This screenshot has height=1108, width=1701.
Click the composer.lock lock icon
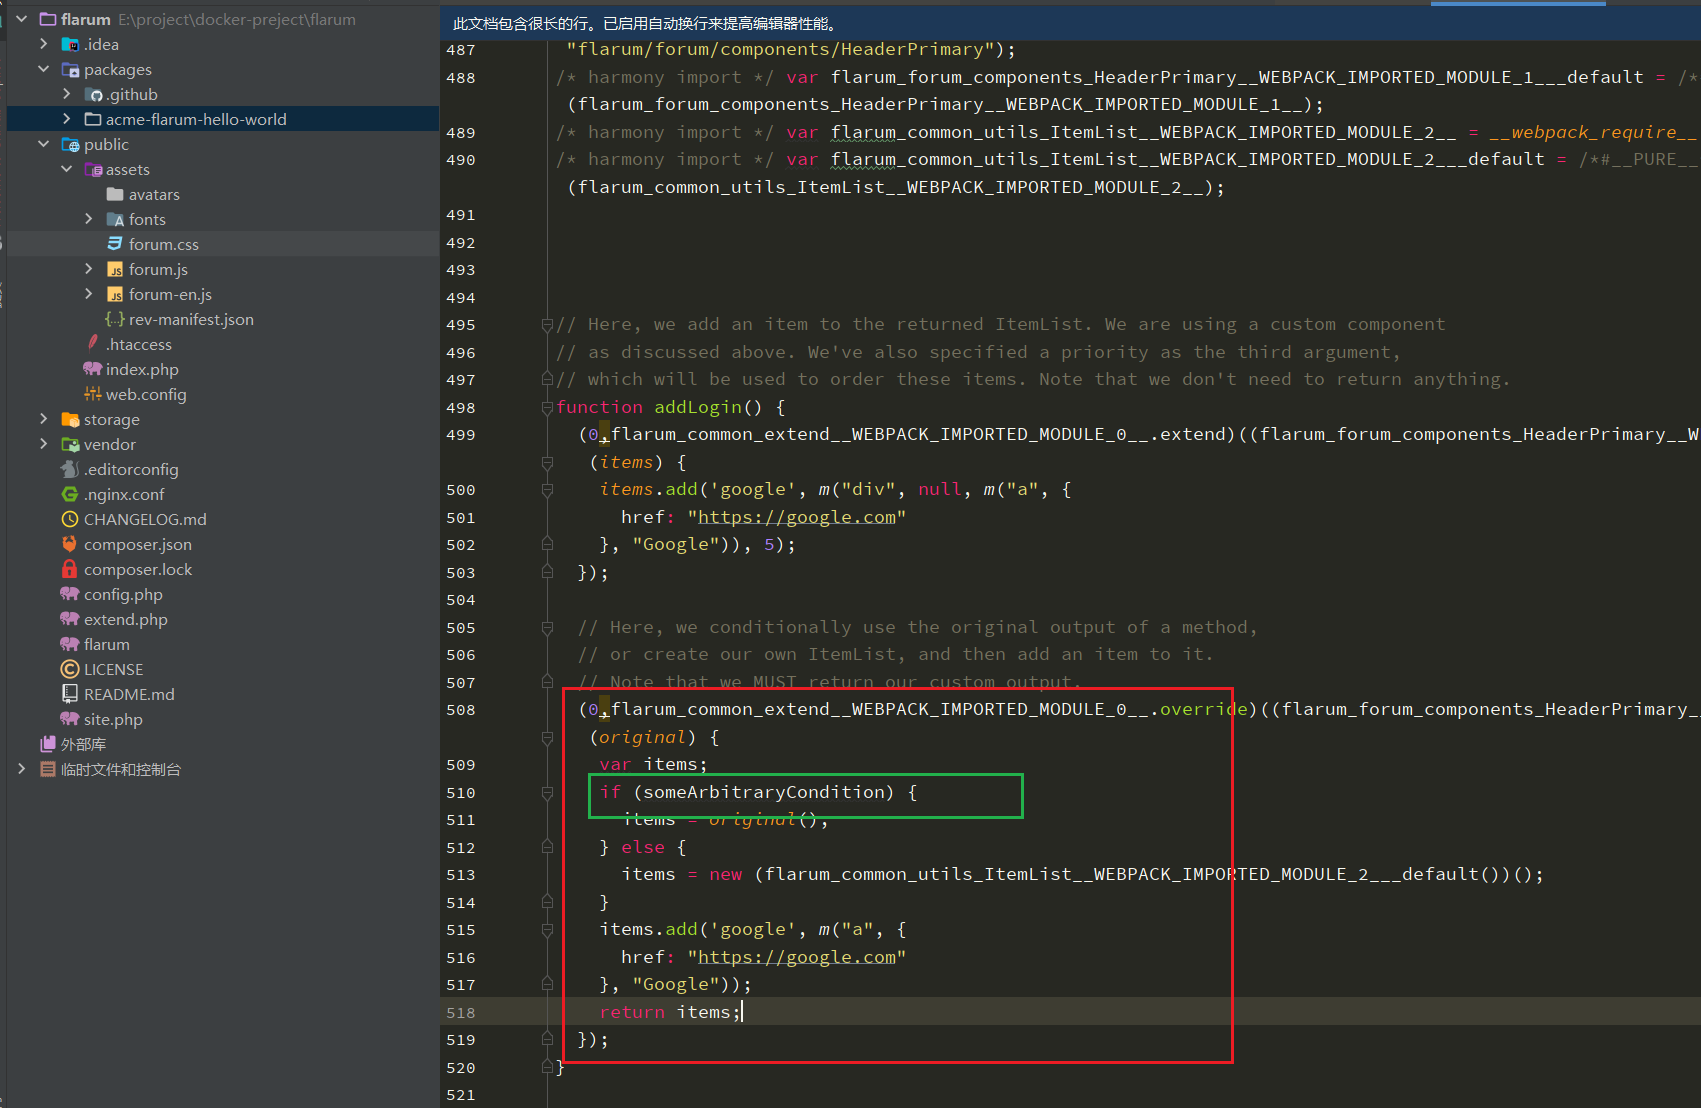70,569
